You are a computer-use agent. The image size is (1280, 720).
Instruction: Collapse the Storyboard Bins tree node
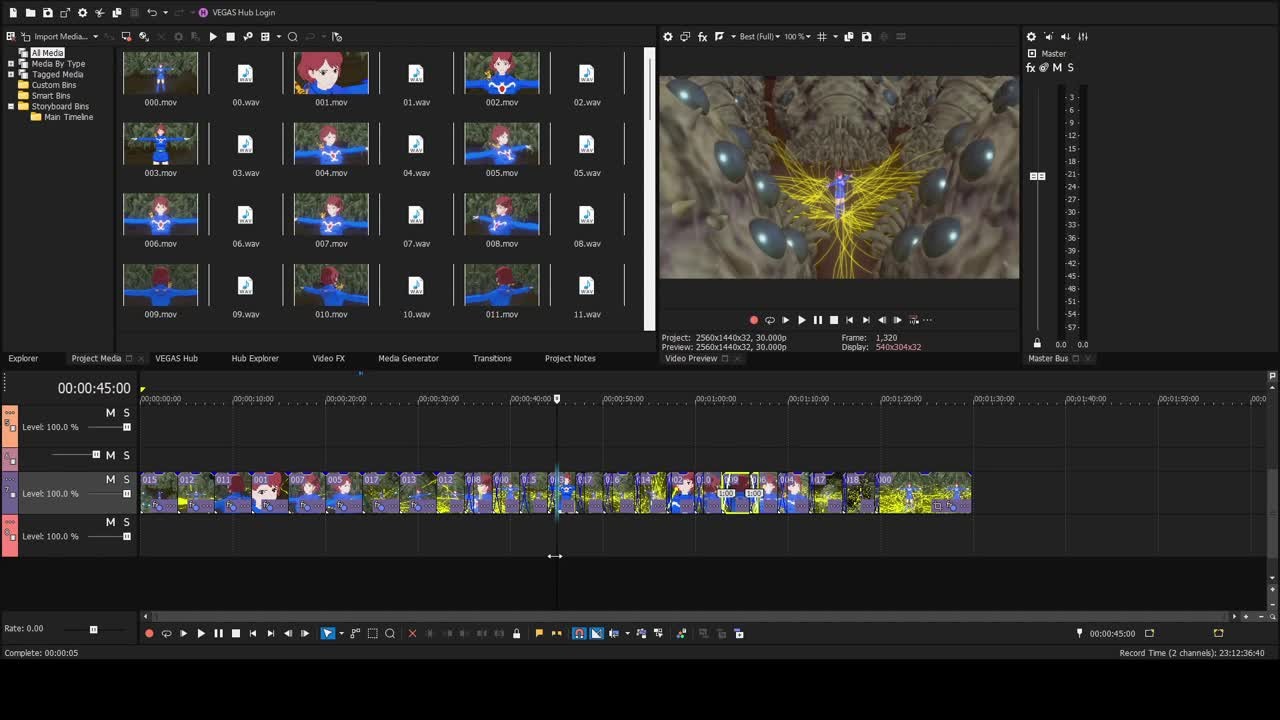click(11, 106)
